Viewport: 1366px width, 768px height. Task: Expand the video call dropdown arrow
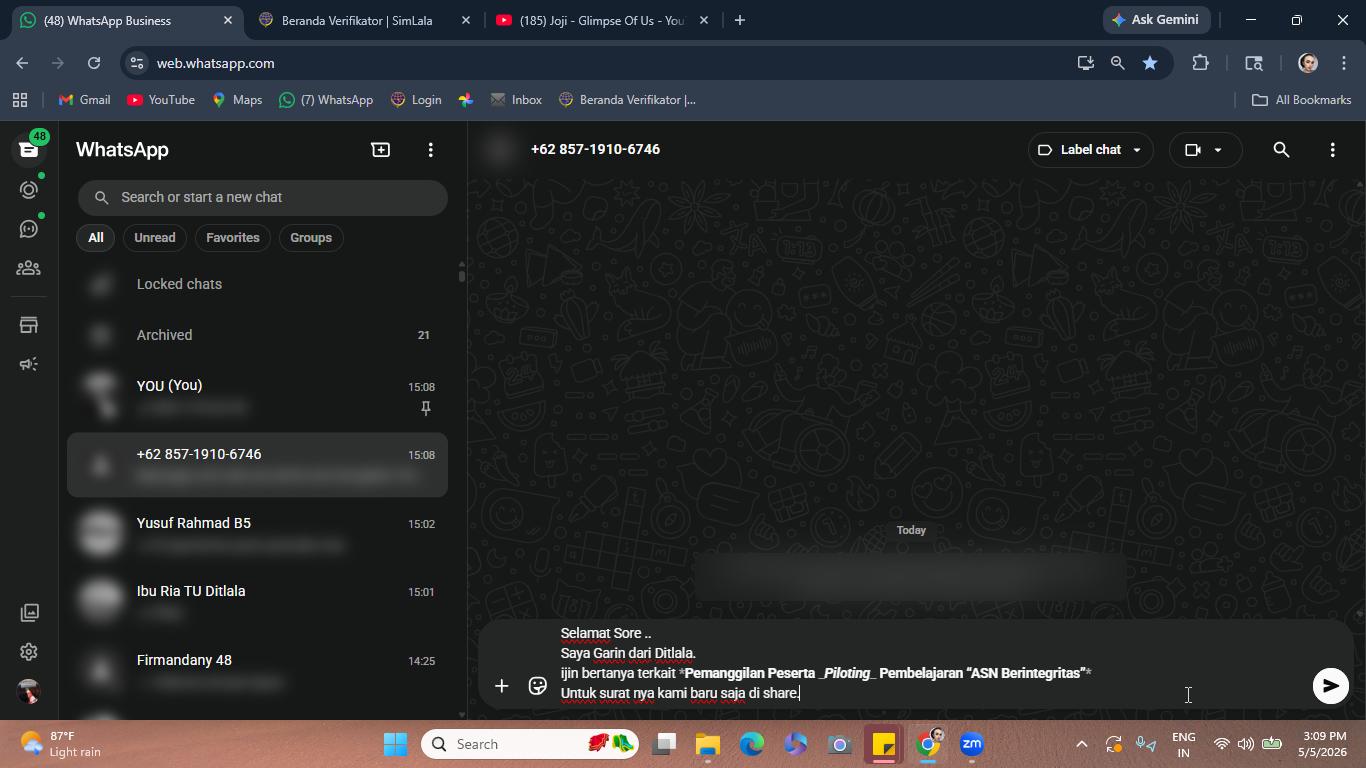click(1218, 150)
